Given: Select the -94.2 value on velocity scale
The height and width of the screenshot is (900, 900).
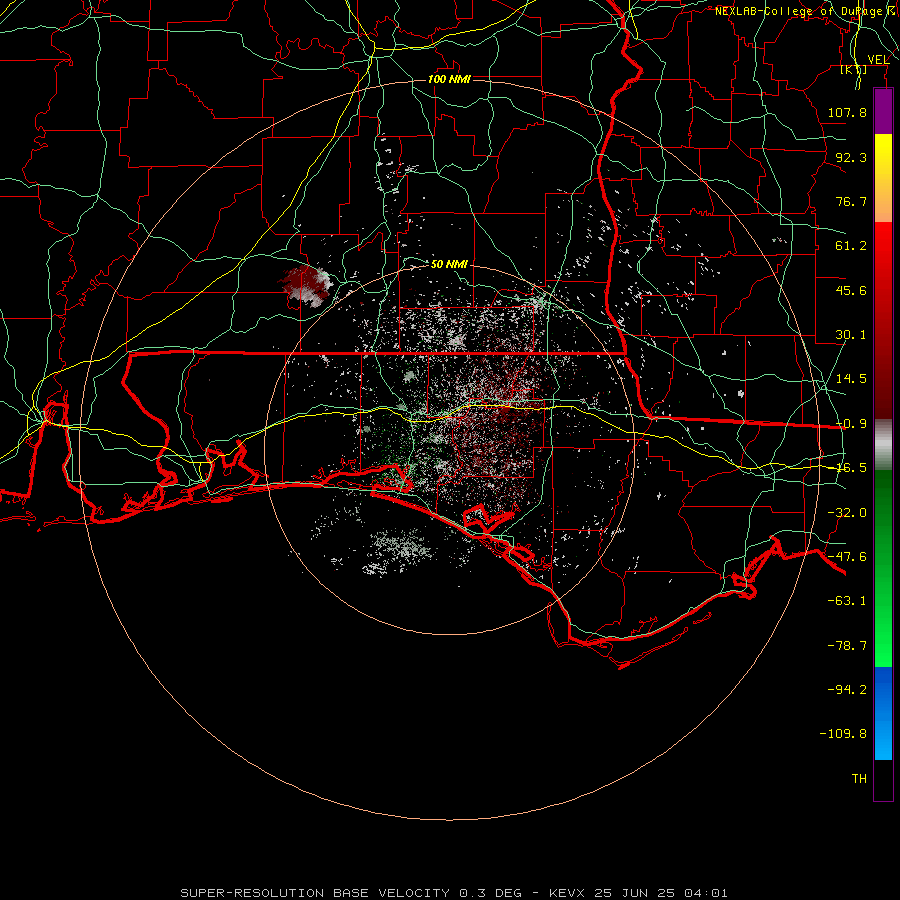Looking at the screenshot, I should (847, 690).
